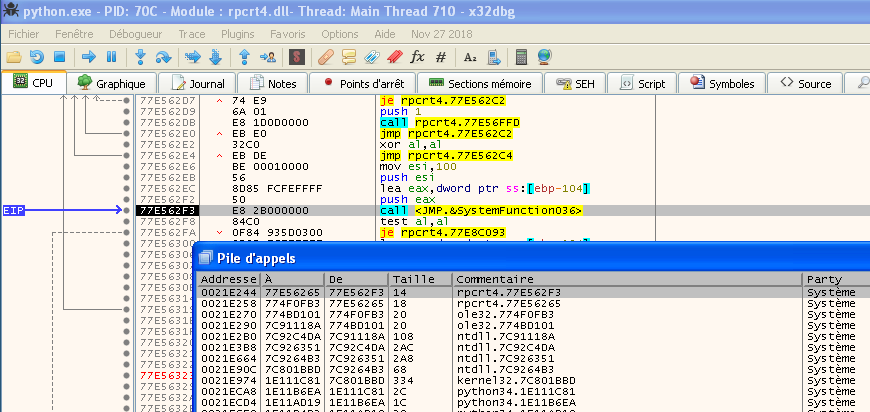Toggle breakpoint dot at address 77E562D9
The height and width of the screenshot is (412, 870).
coord(127,111)
